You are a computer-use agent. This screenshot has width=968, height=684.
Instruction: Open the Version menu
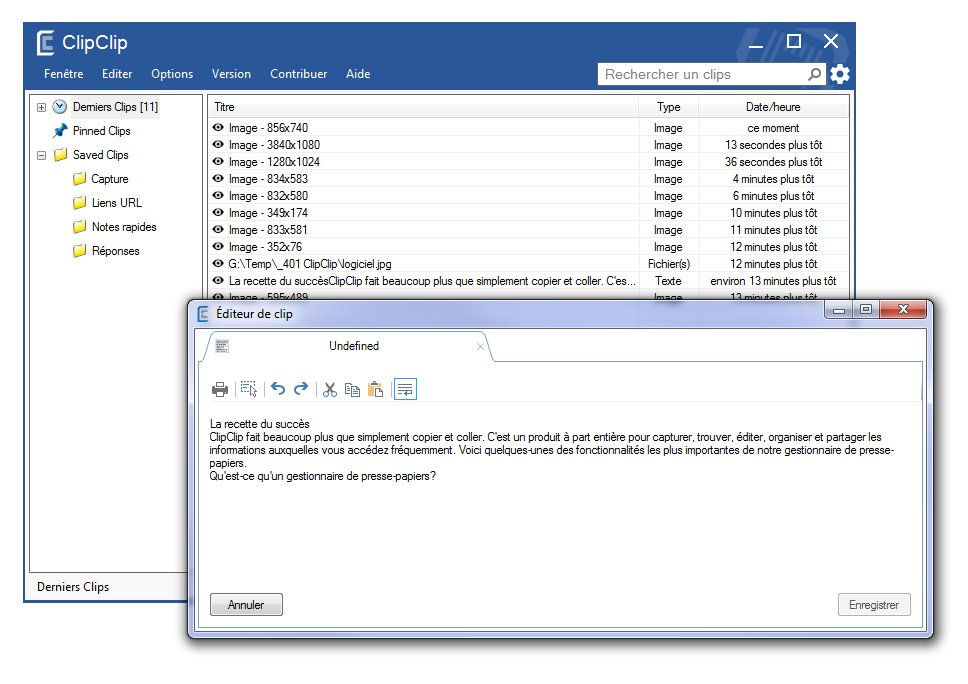(231, 74)
